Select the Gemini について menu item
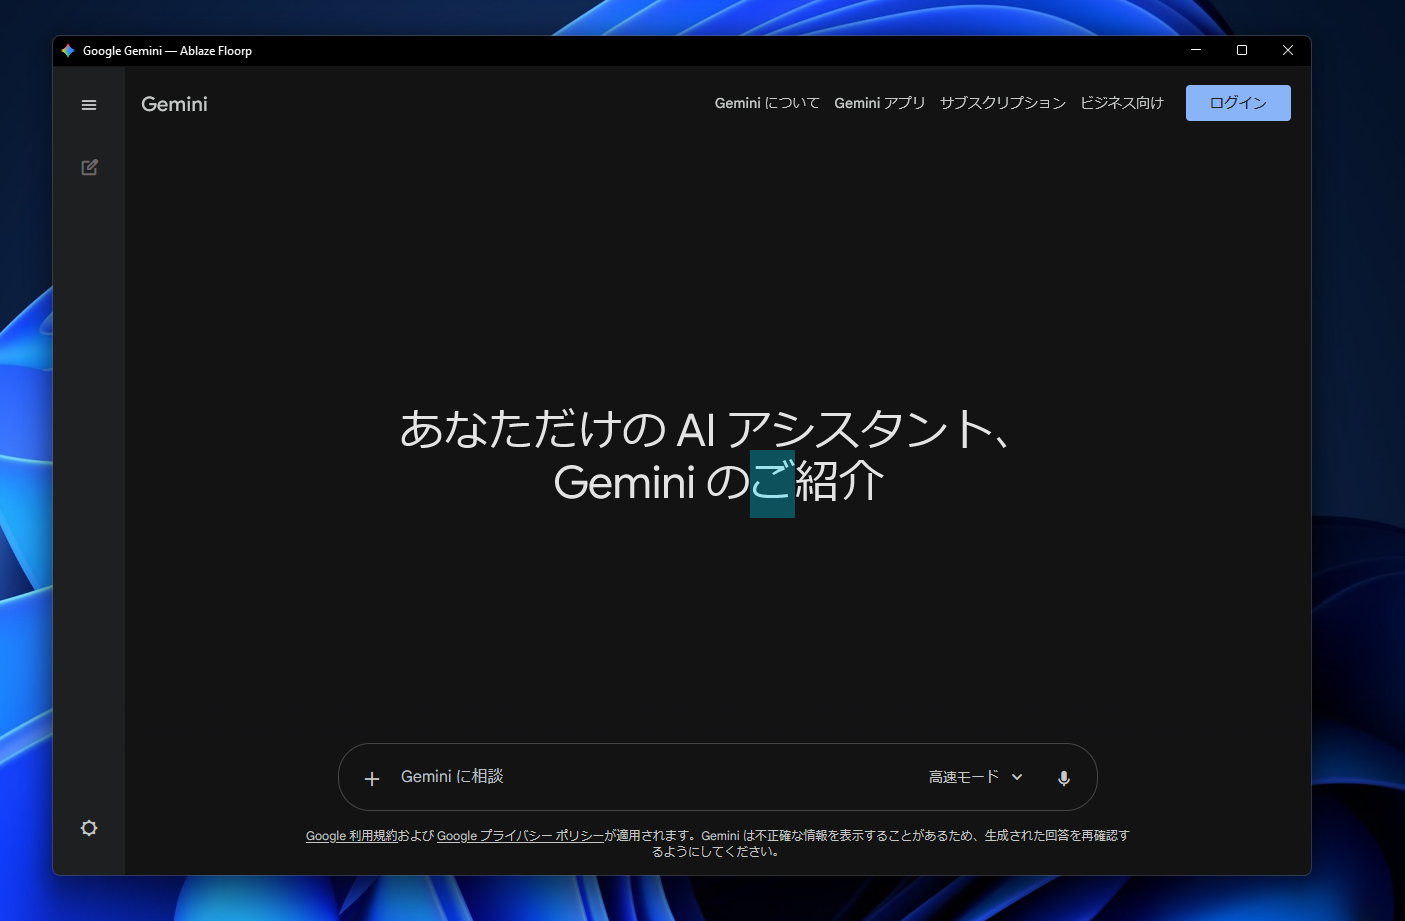Image resolution: width=1405 pixels, height=921 pixels. pos(765,102)
